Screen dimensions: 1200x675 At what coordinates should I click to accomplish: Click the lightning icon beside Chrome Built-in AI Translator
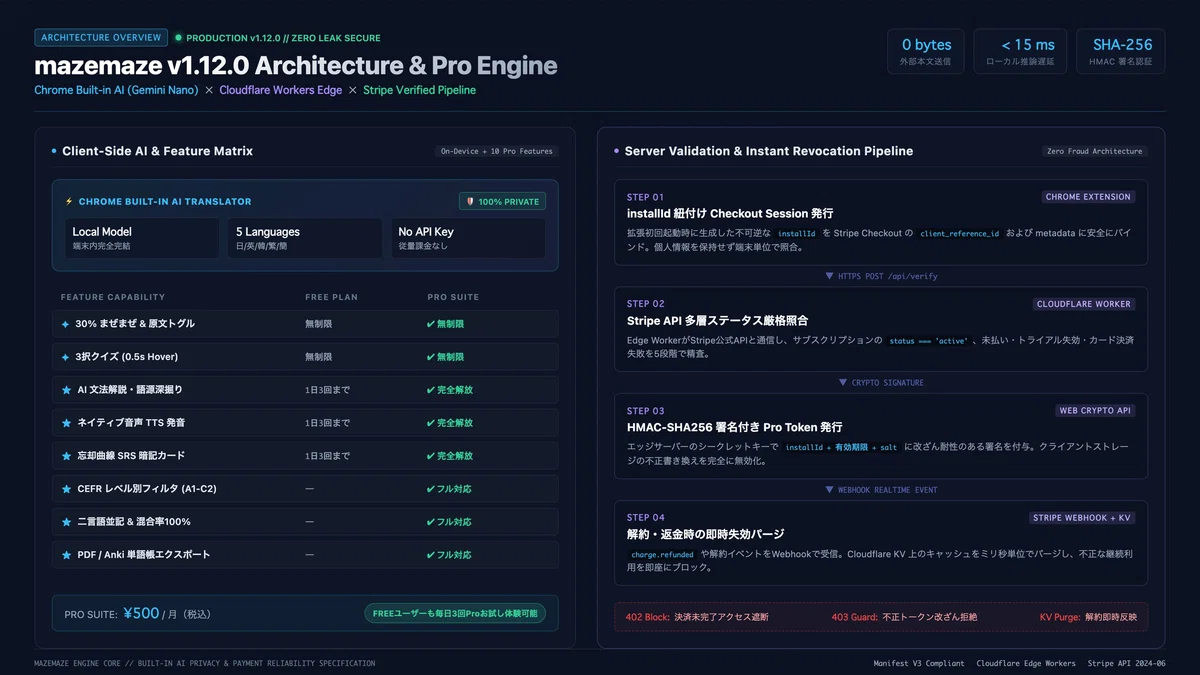[69, 201]
